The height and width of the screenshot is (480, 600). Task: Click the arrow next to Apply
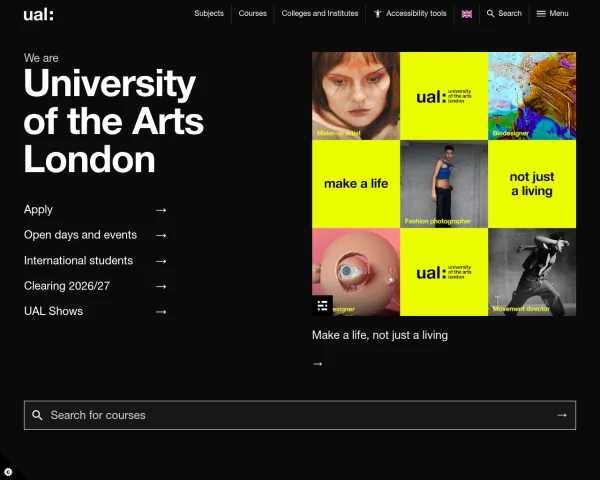pyautogui.click(x=161, y=210)
